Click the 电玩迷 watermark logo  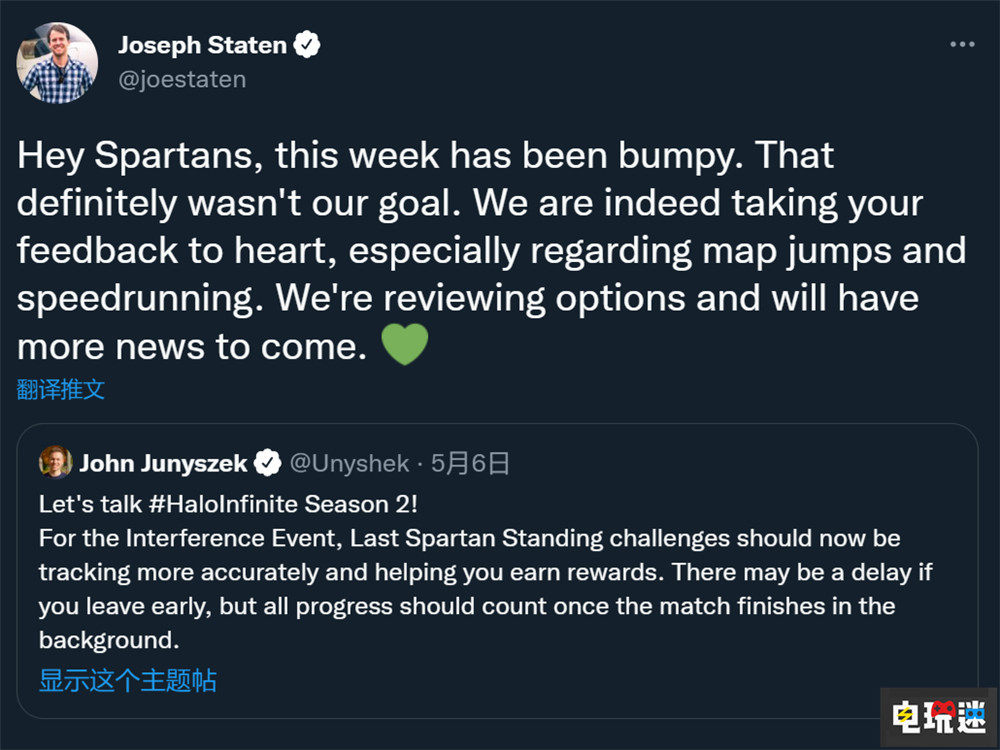coord(938,717)
